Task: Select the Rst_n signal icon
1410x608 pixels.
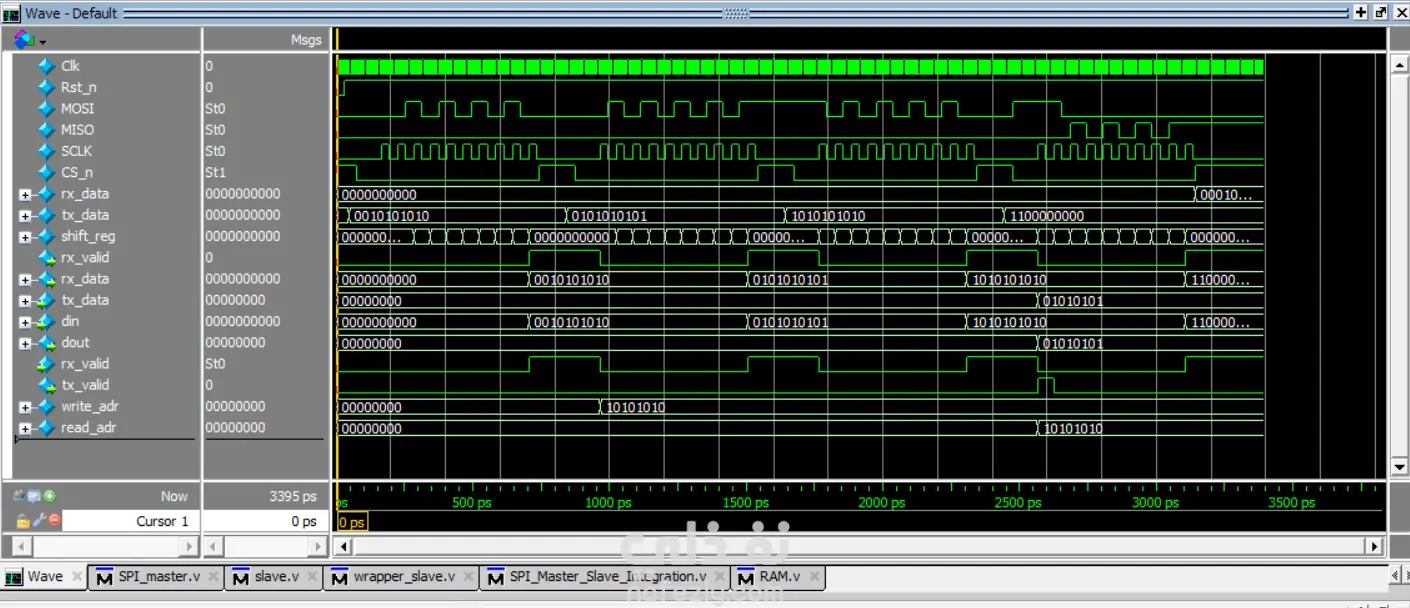Action: point(46,87)
